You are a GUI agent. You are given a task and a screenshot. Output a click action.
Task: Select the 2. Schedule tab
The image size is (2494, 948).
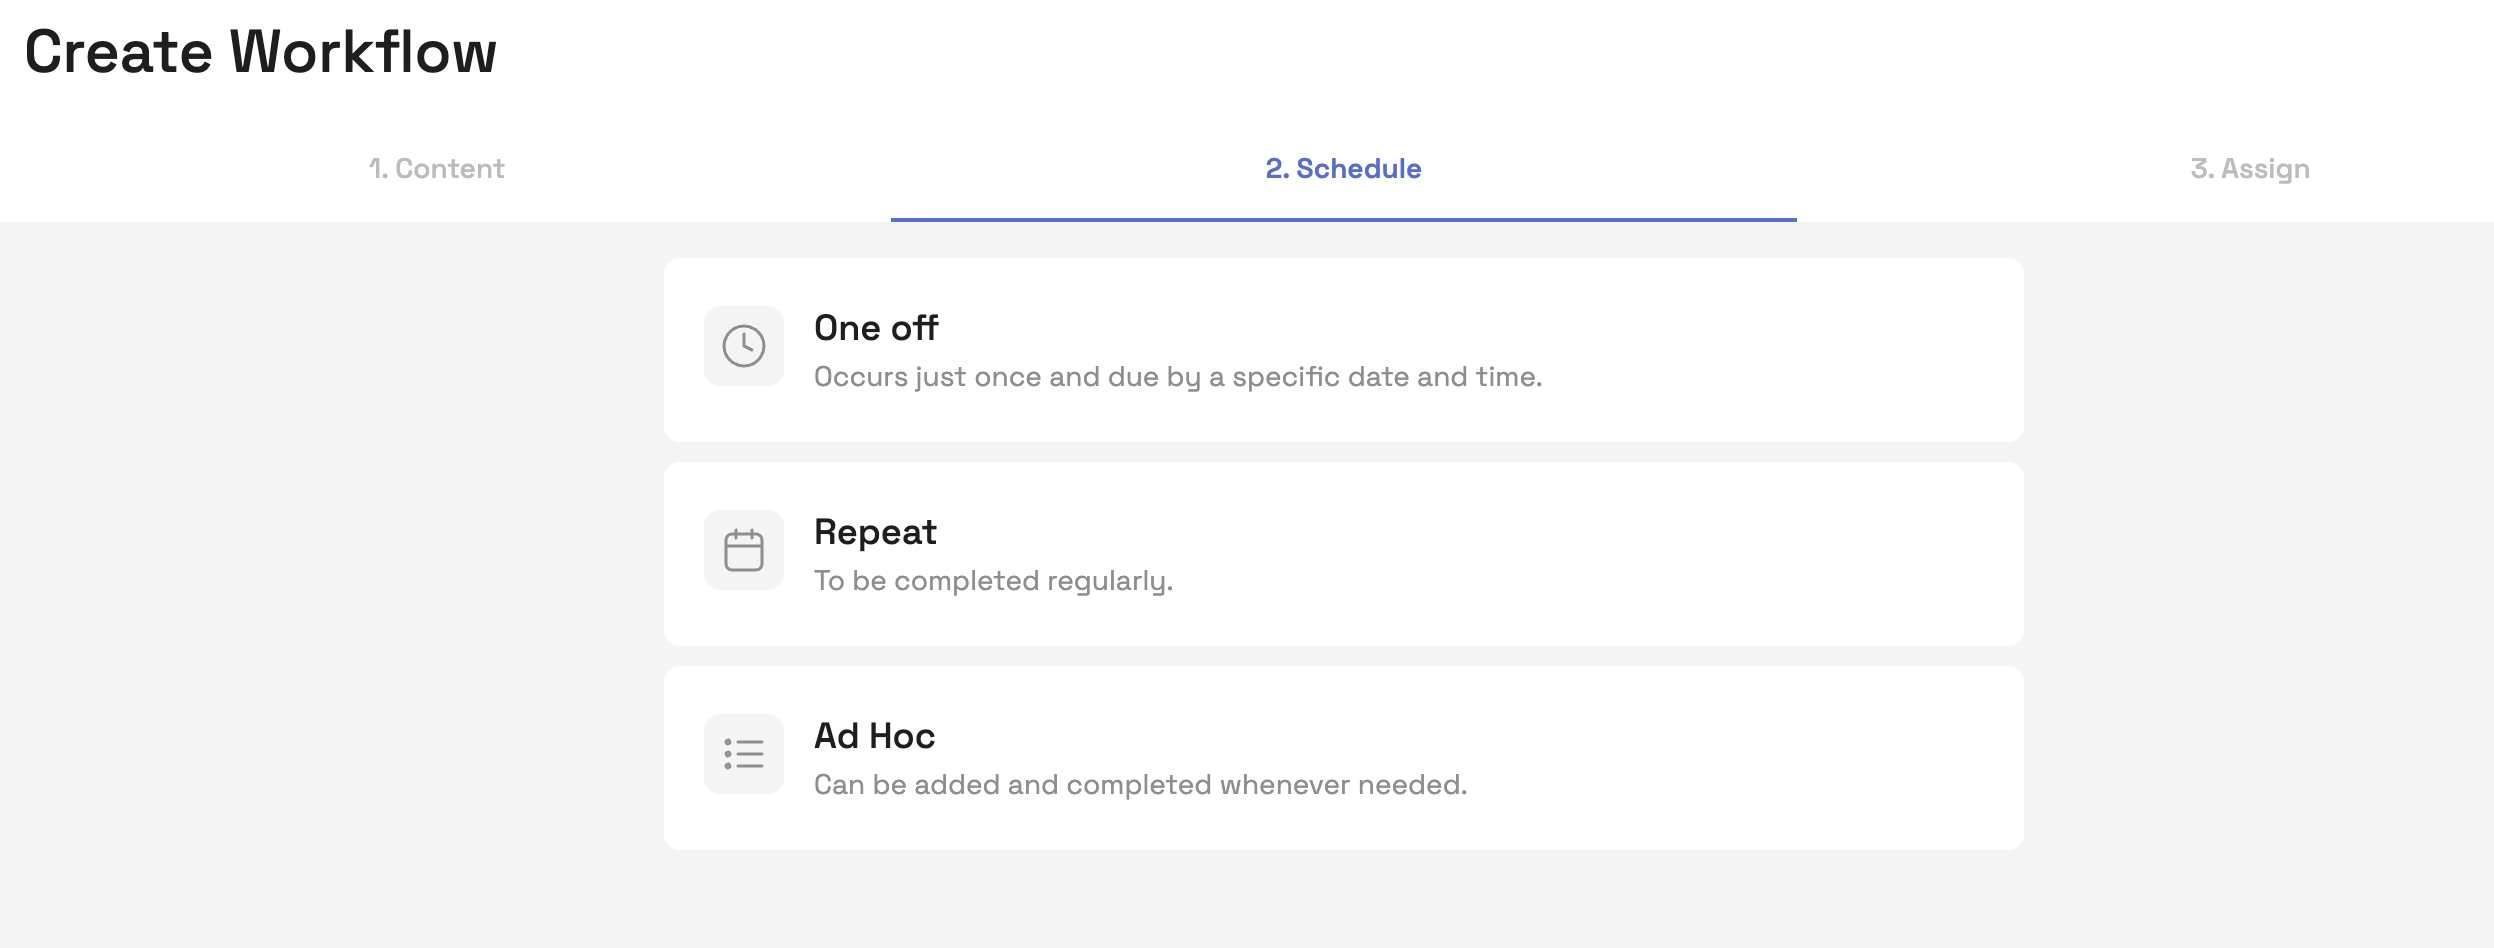point(1343,168)
